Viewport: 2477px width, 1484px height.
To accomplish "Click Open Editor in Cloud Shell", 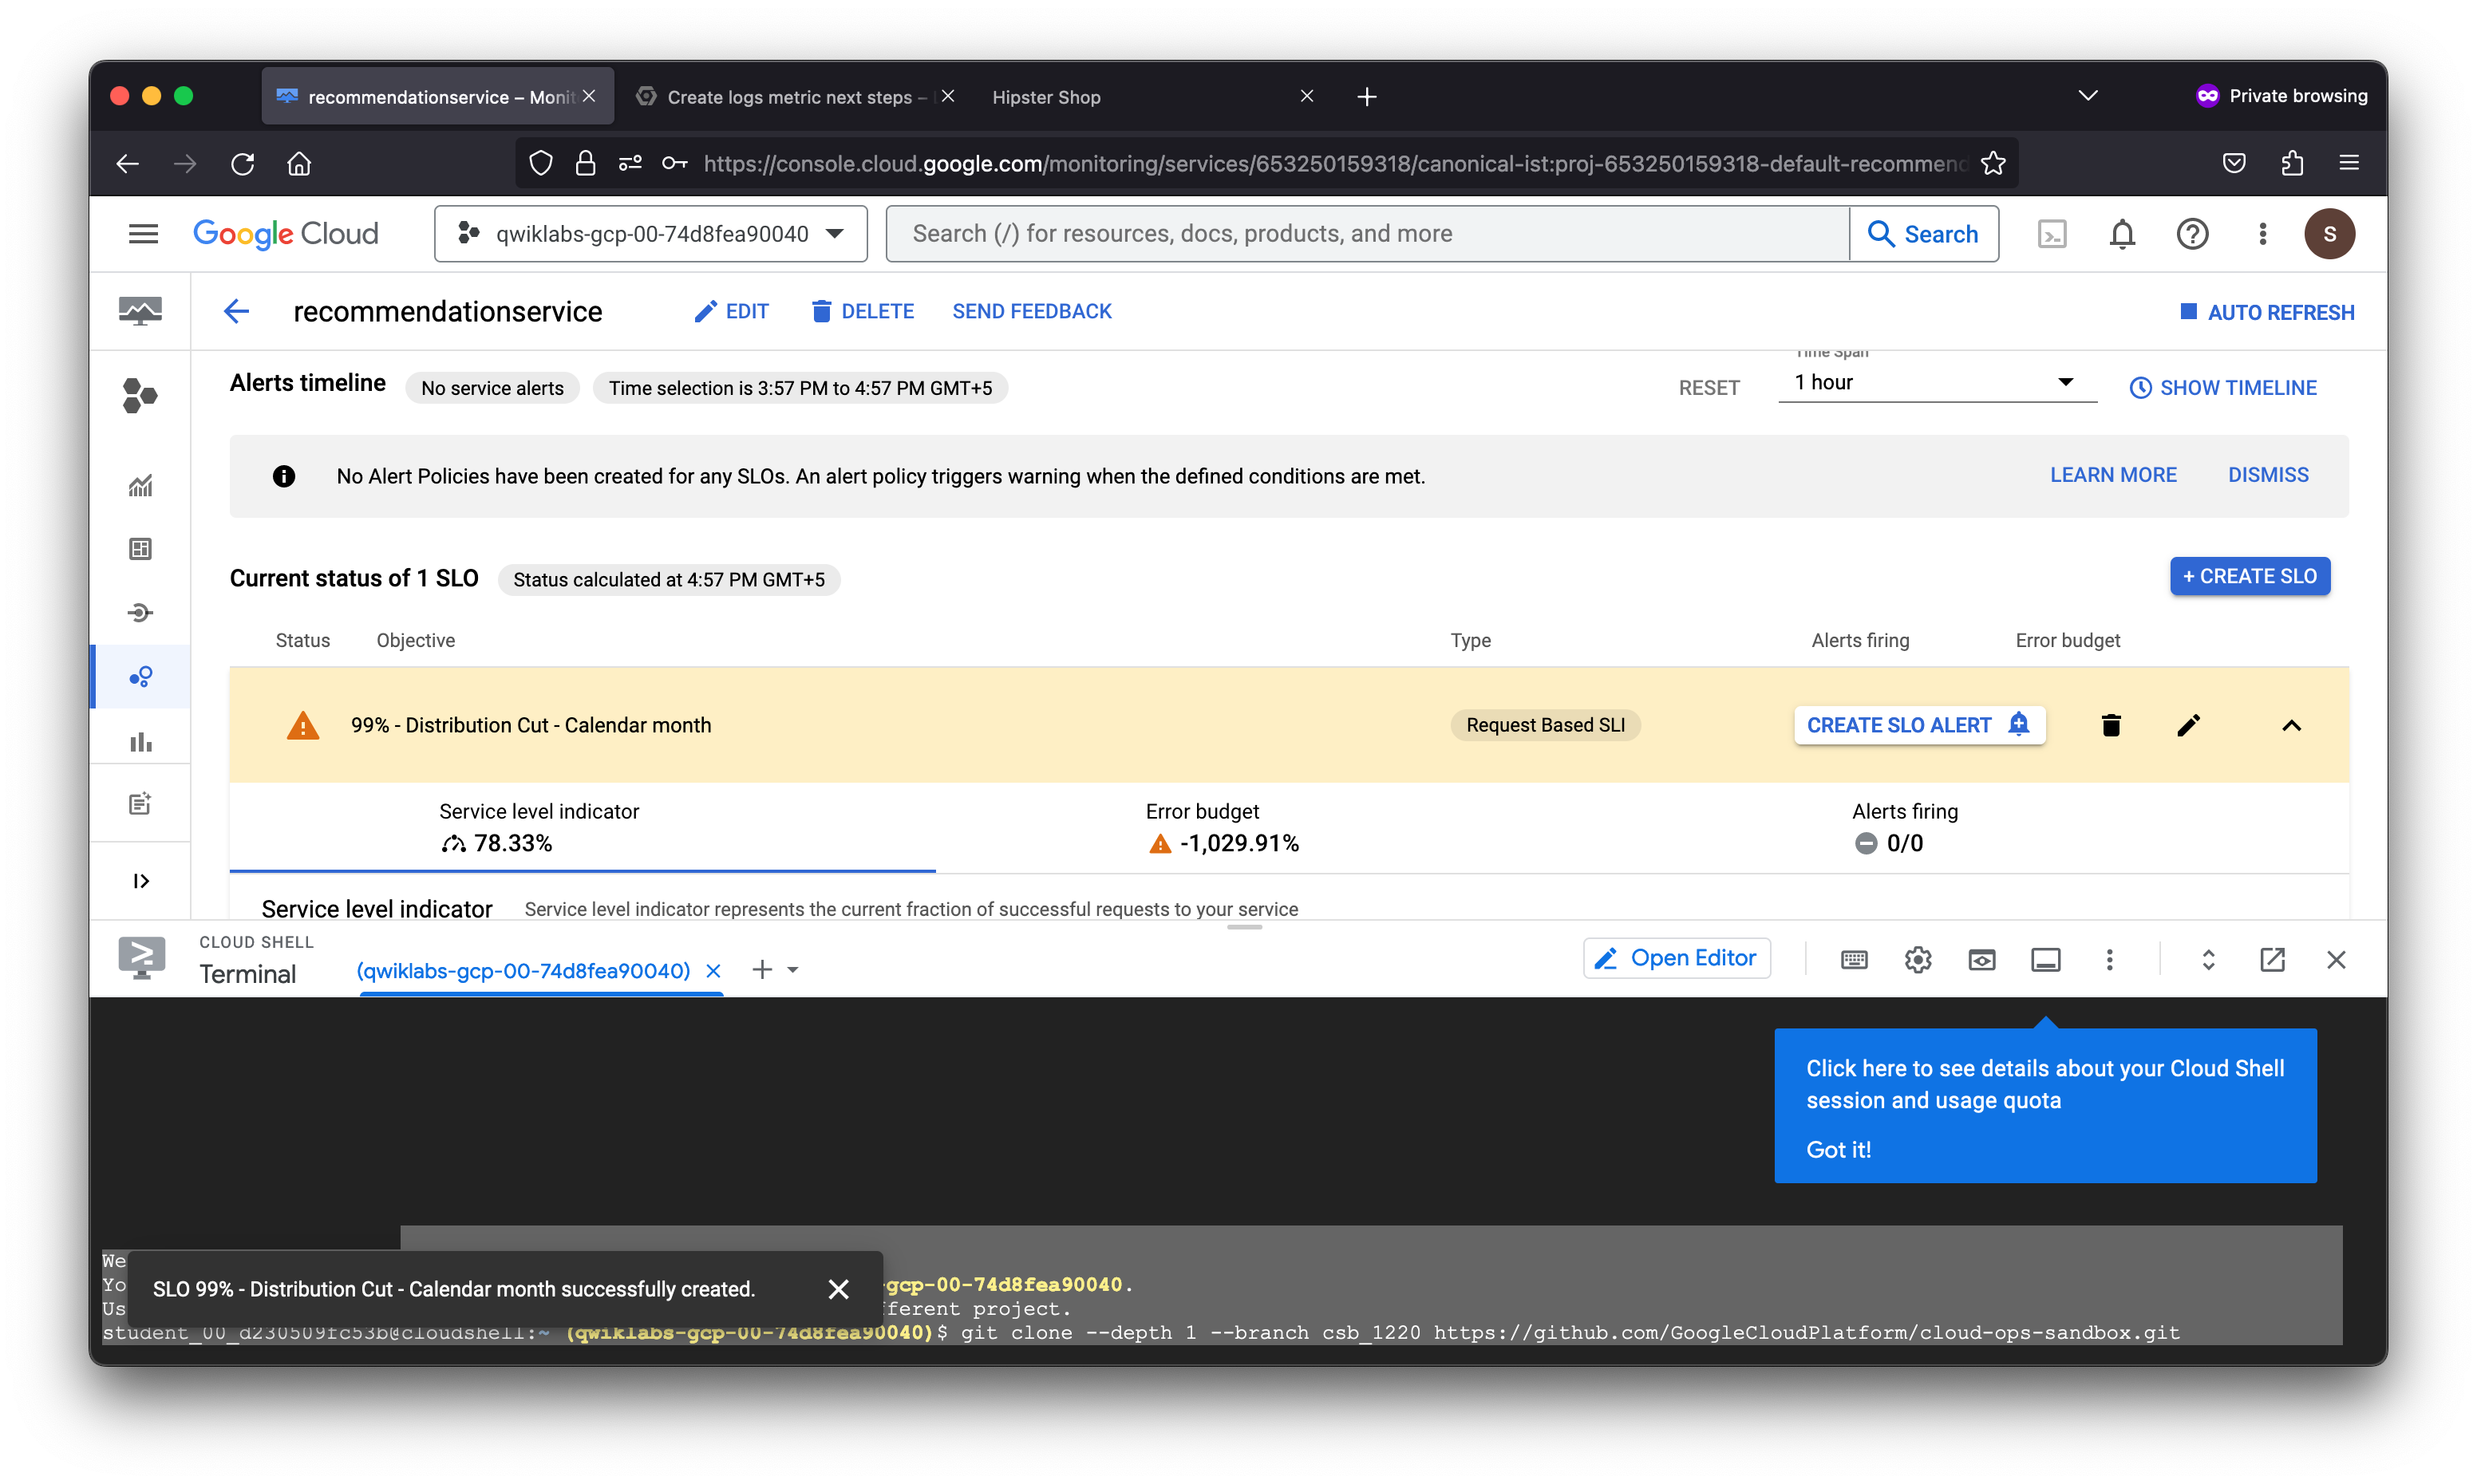I will (x=1677, y=958).
